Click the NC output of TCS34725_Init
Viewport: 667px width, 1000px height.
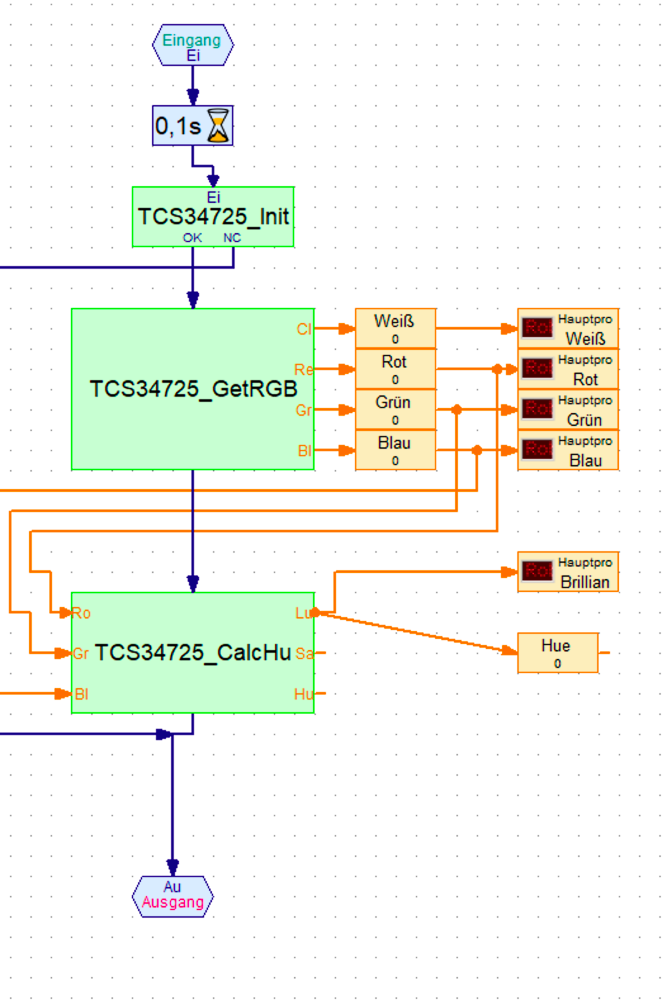tap(232, 238)
